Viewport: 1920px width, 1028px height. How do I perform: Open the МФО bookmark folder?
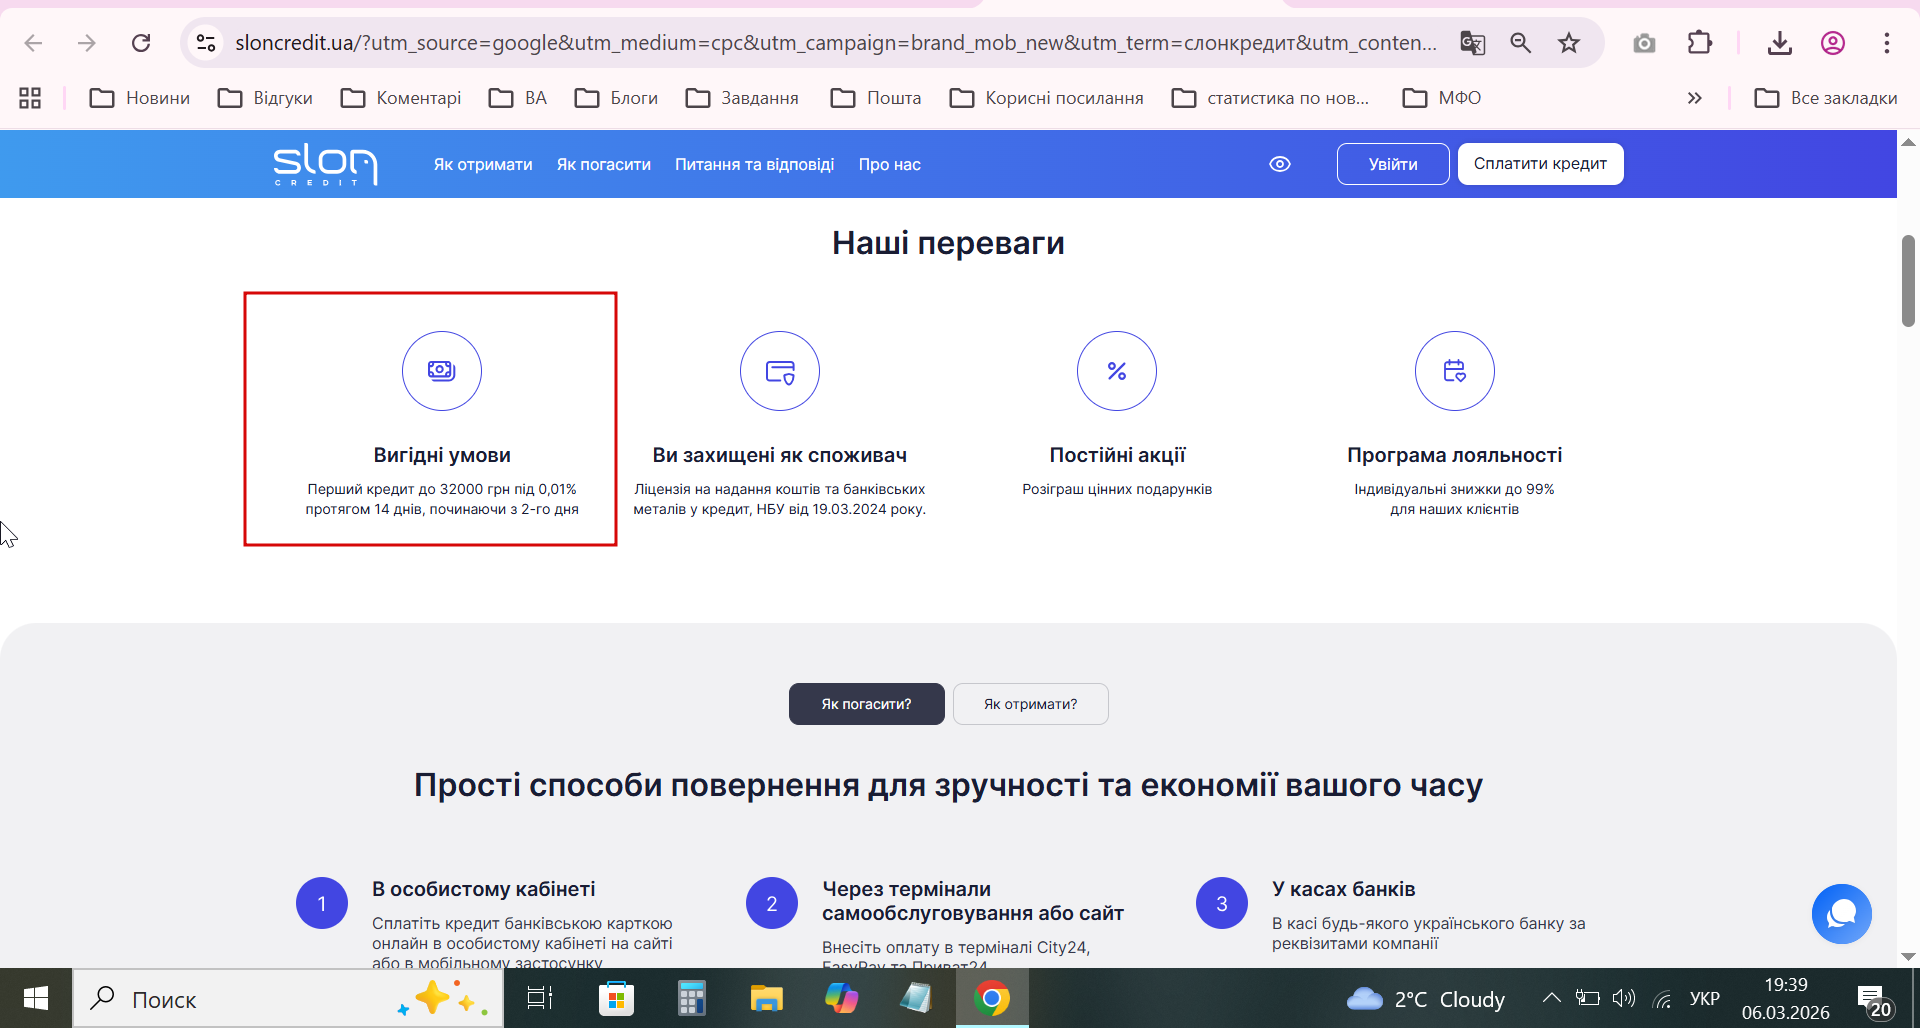point(1442,98)
